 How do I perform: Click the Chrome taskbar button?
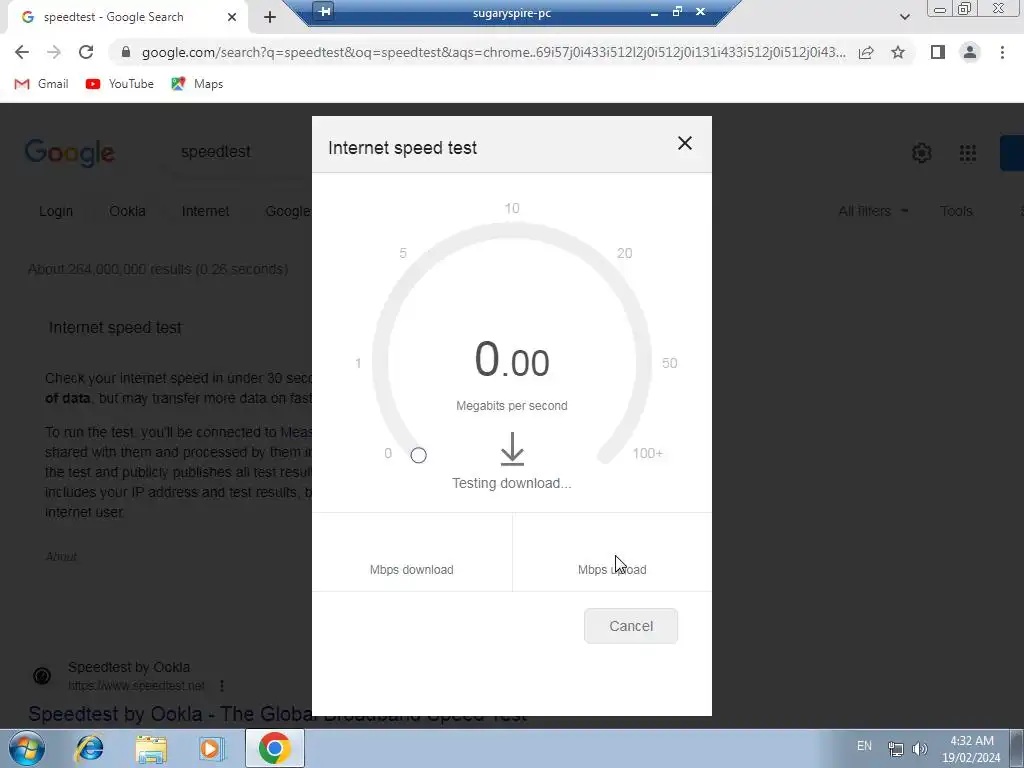click(275, 748)
